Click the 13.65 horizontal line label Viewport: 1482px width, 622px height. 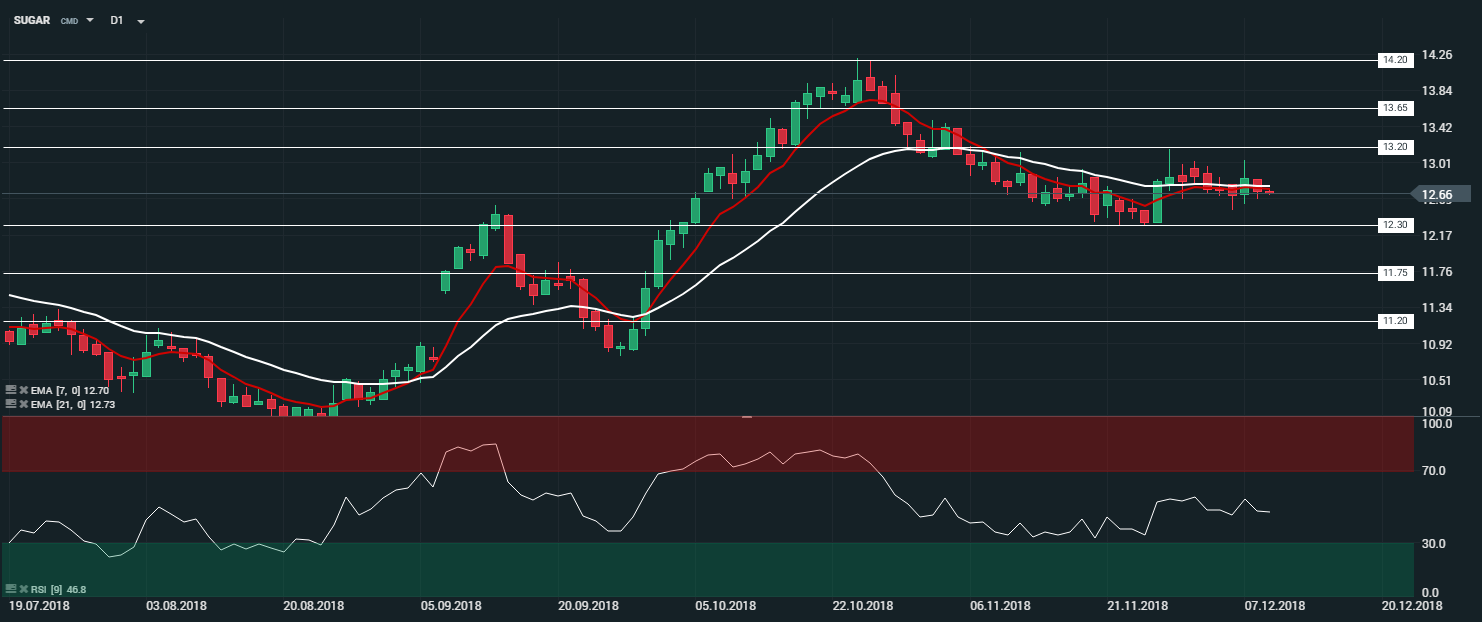[1394, 108]
